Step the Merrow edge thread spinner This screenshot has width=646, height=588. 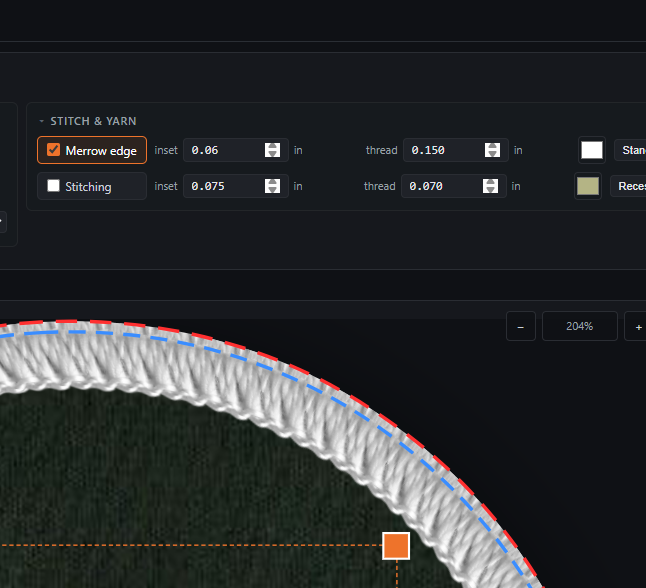coord(492,150)
